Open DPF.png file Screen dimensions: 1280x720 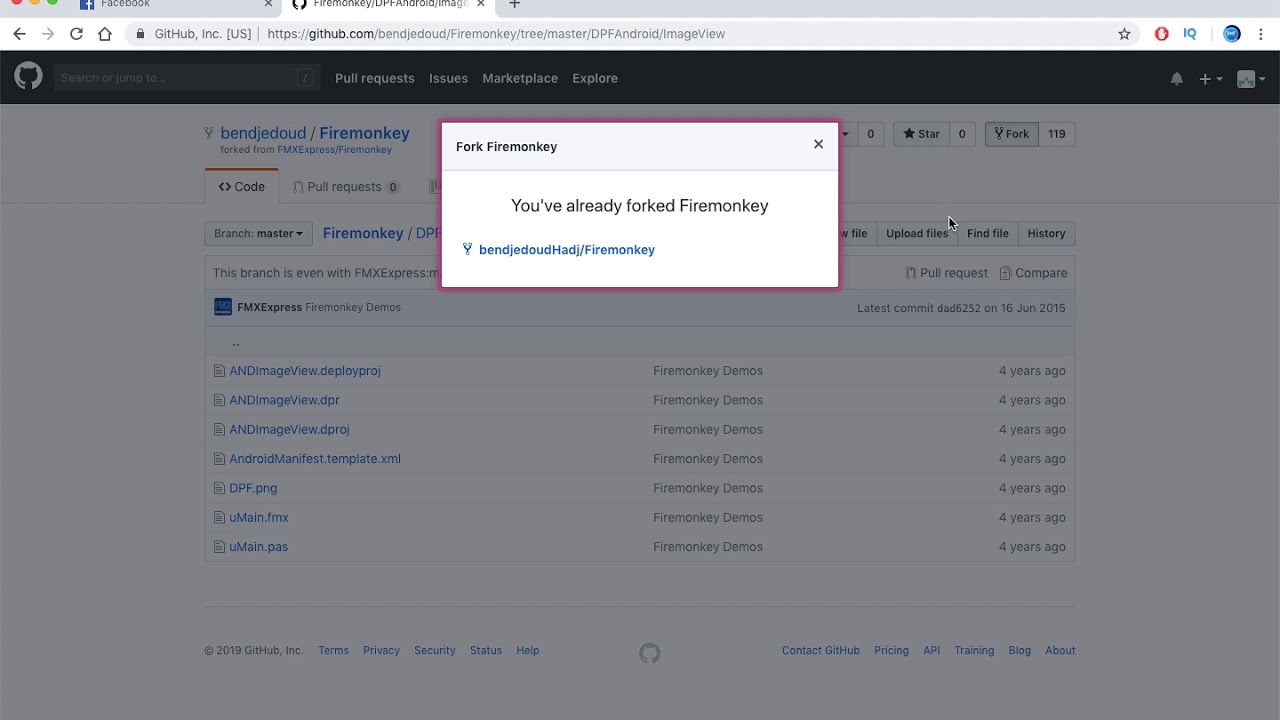click(253, 488)
